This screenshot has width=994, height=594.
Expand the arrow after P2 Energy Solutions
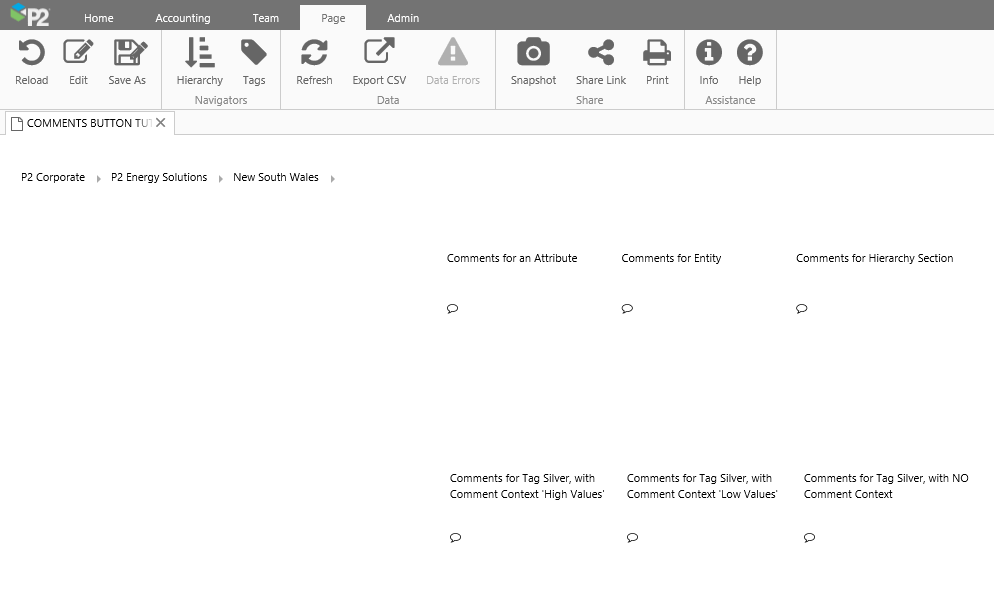click(220, 179)
